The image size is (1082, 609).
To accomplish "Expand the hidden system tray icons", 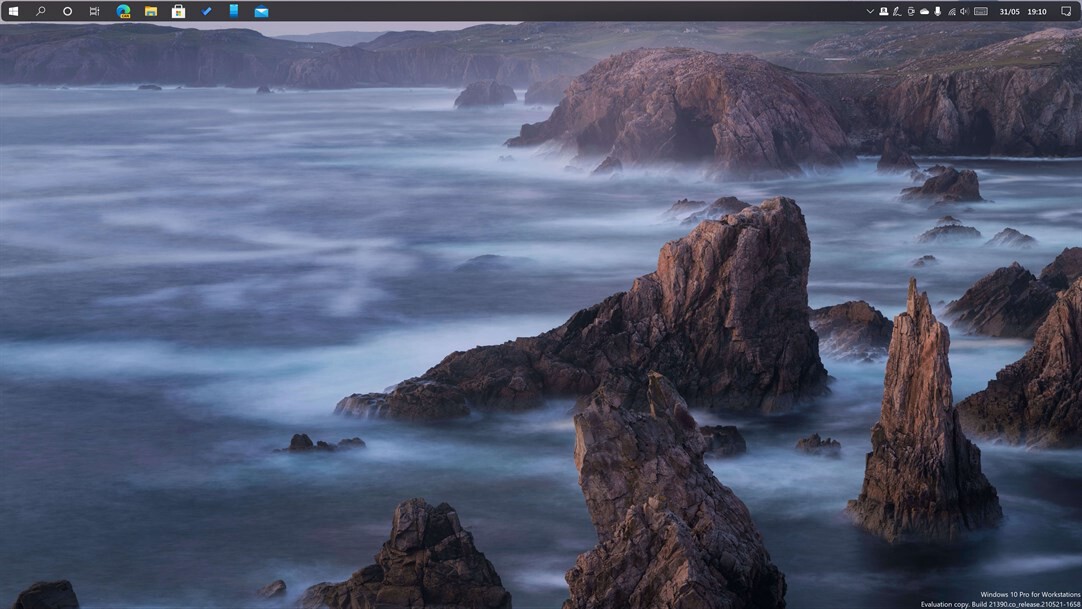I will (870, 11).
